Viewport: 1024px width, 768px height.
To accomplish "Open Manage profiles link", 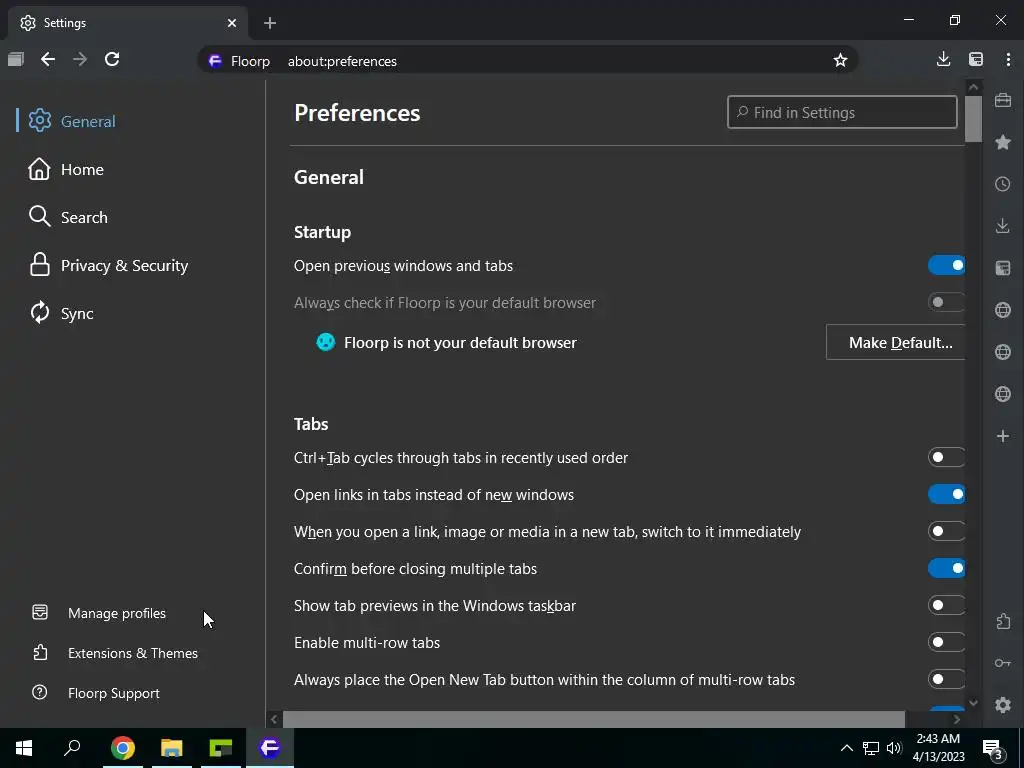I will click(99, 613).
